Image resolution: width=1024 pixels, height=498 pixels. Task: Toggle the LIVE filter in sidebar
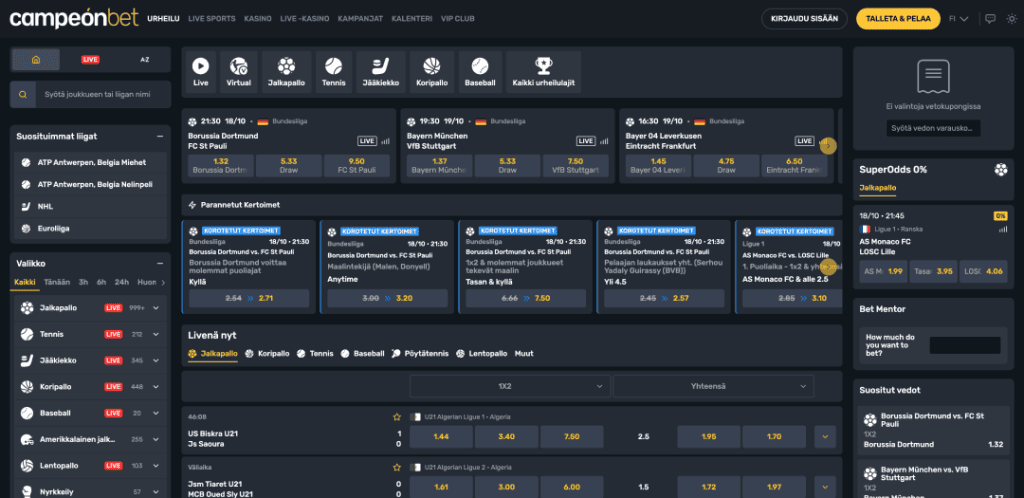pos(90,59)
